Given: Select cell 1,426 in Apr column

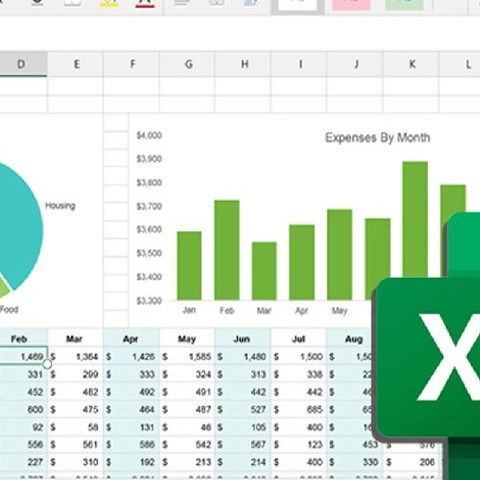Looking at the screenshot, I should tap(132, 356).
